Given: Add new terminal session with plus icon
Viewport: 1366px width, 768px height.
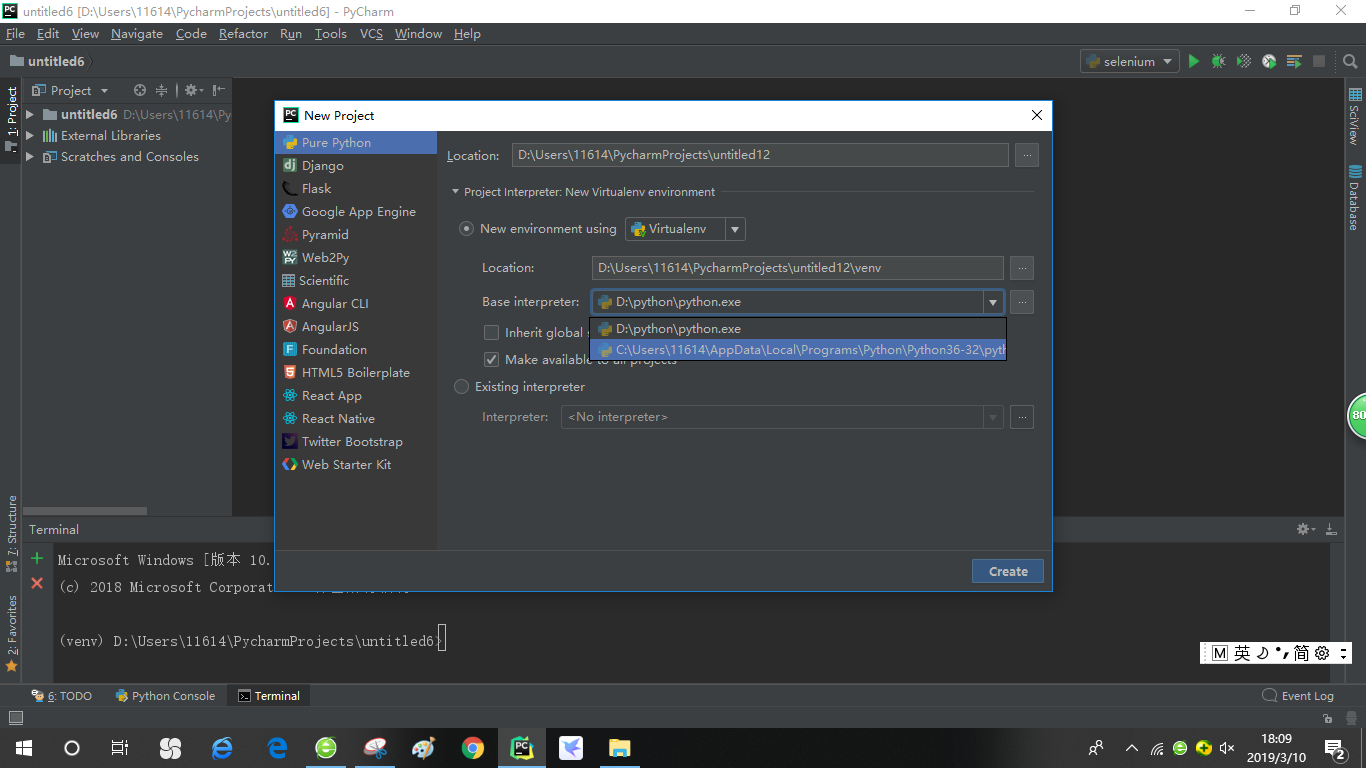Looking at the screenshot, I should (37, 558).
